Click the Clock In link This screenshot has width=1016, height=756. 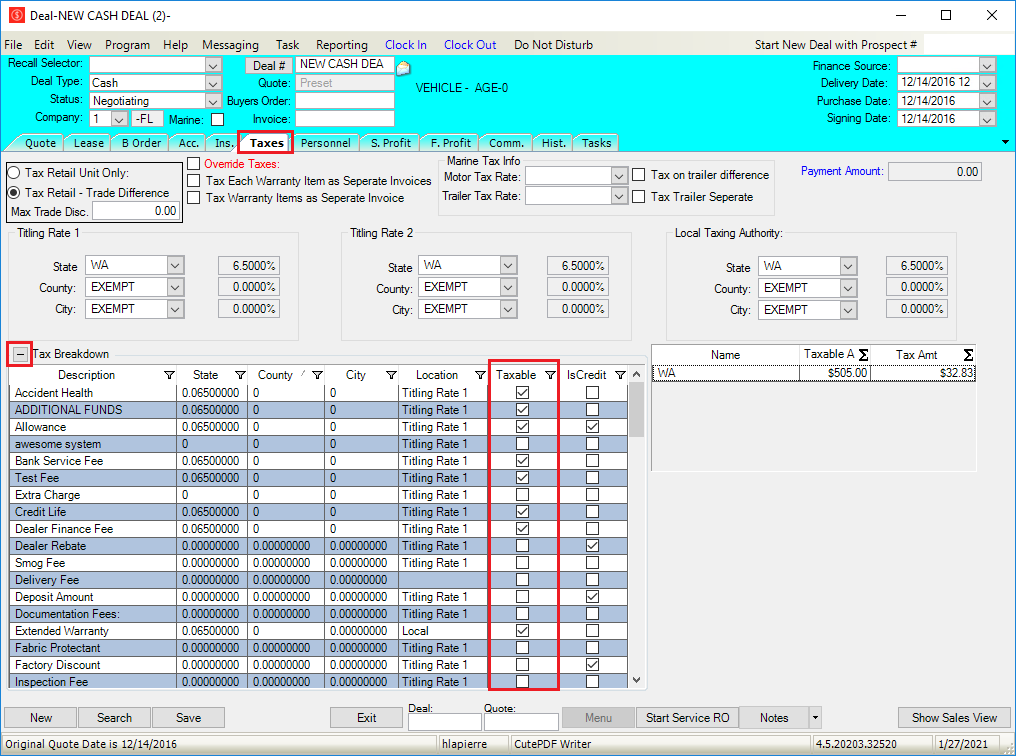coord(406,45)
